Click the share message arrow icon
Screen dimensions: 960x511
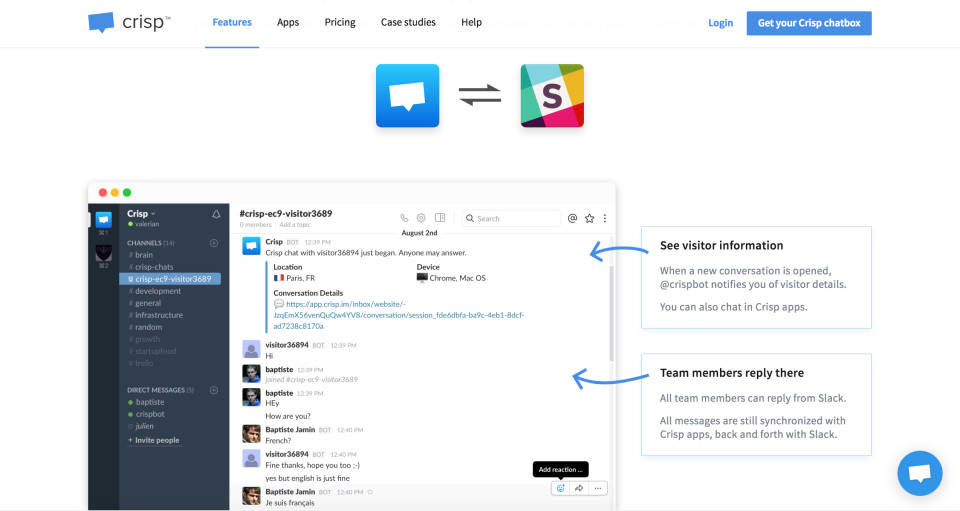click(579, 488)
